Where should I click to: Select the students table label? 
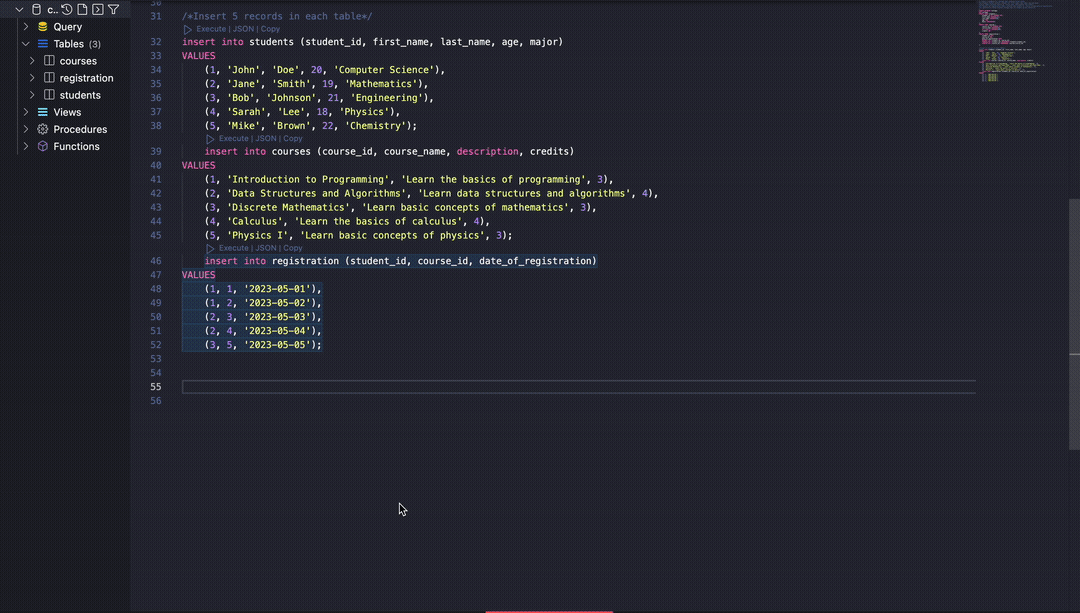[x=80, y=95]
